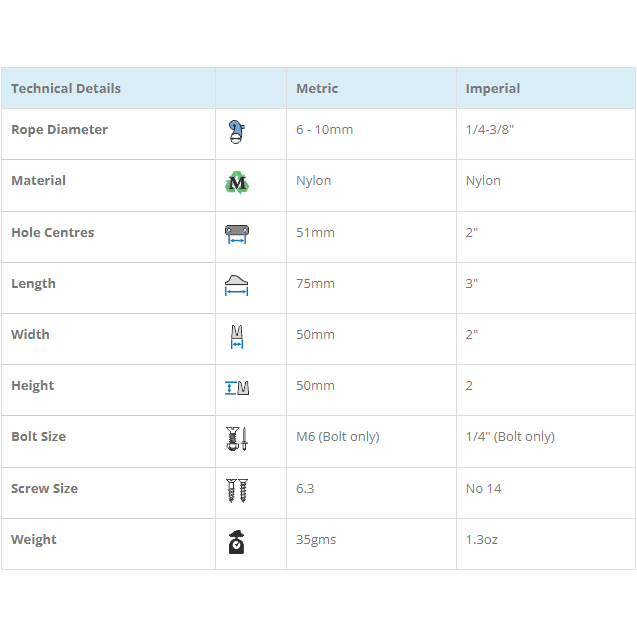Click the hole centres plate icon
Viewport: 637px width, 637px height.
coord(237,234)
